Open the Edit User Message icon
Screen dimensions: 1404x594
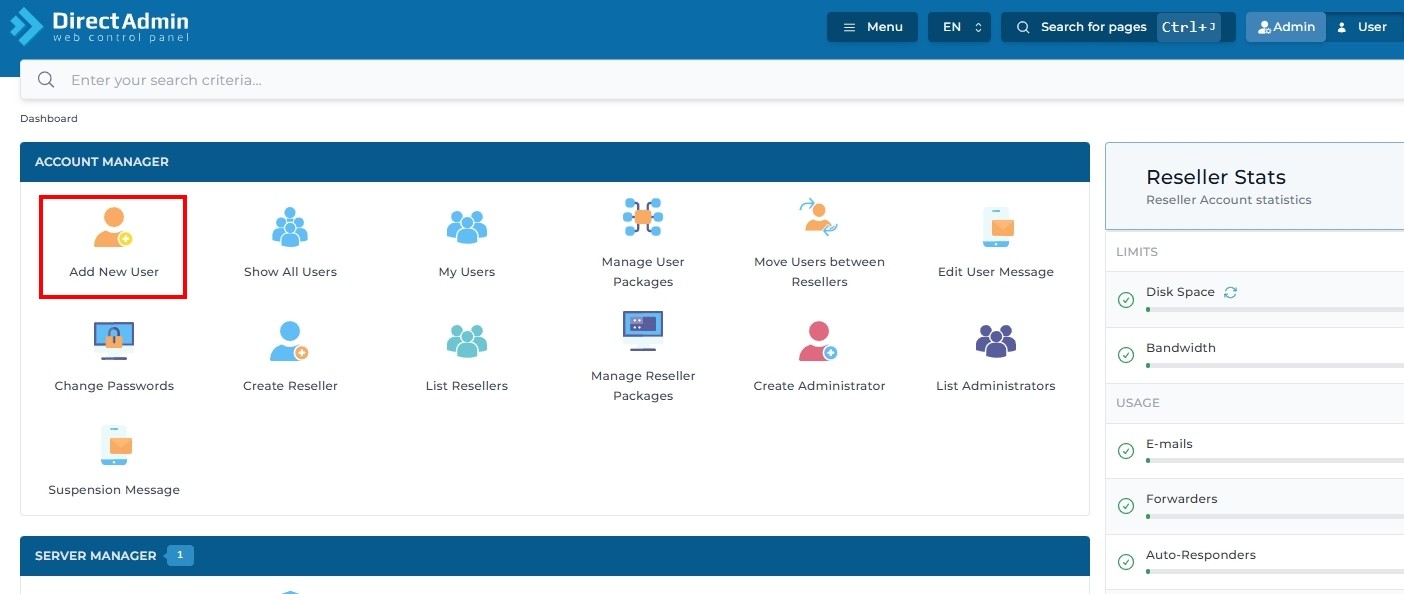(x=996, y=228)
